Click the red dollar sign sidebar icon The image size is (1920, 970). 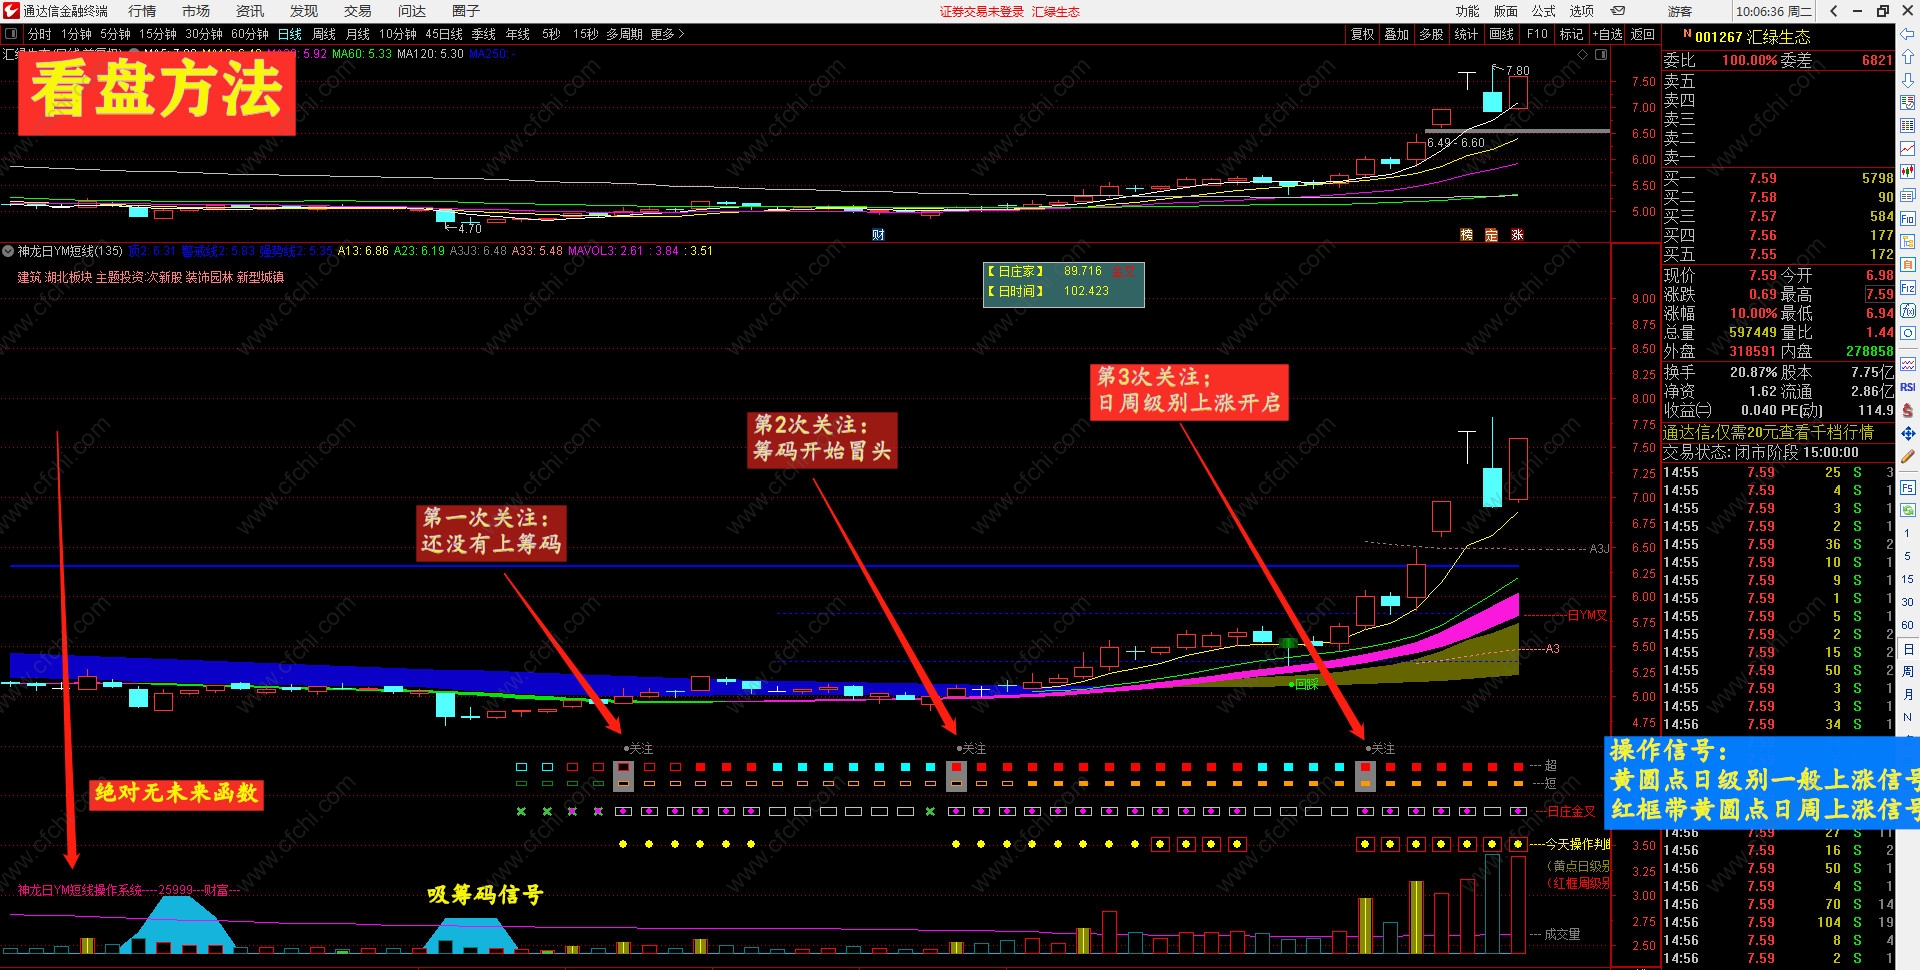[x=1908, y=410]
